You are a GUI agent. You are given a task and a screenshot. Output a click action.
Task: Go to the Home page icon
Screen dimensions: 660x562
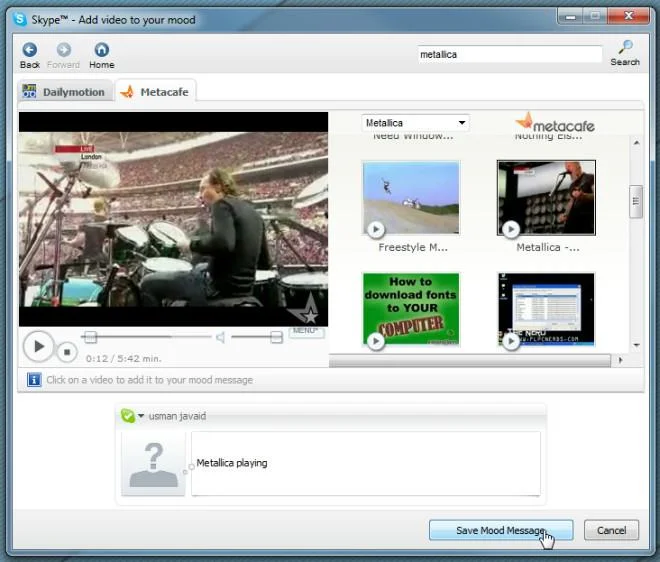click(x=101, y=50)
